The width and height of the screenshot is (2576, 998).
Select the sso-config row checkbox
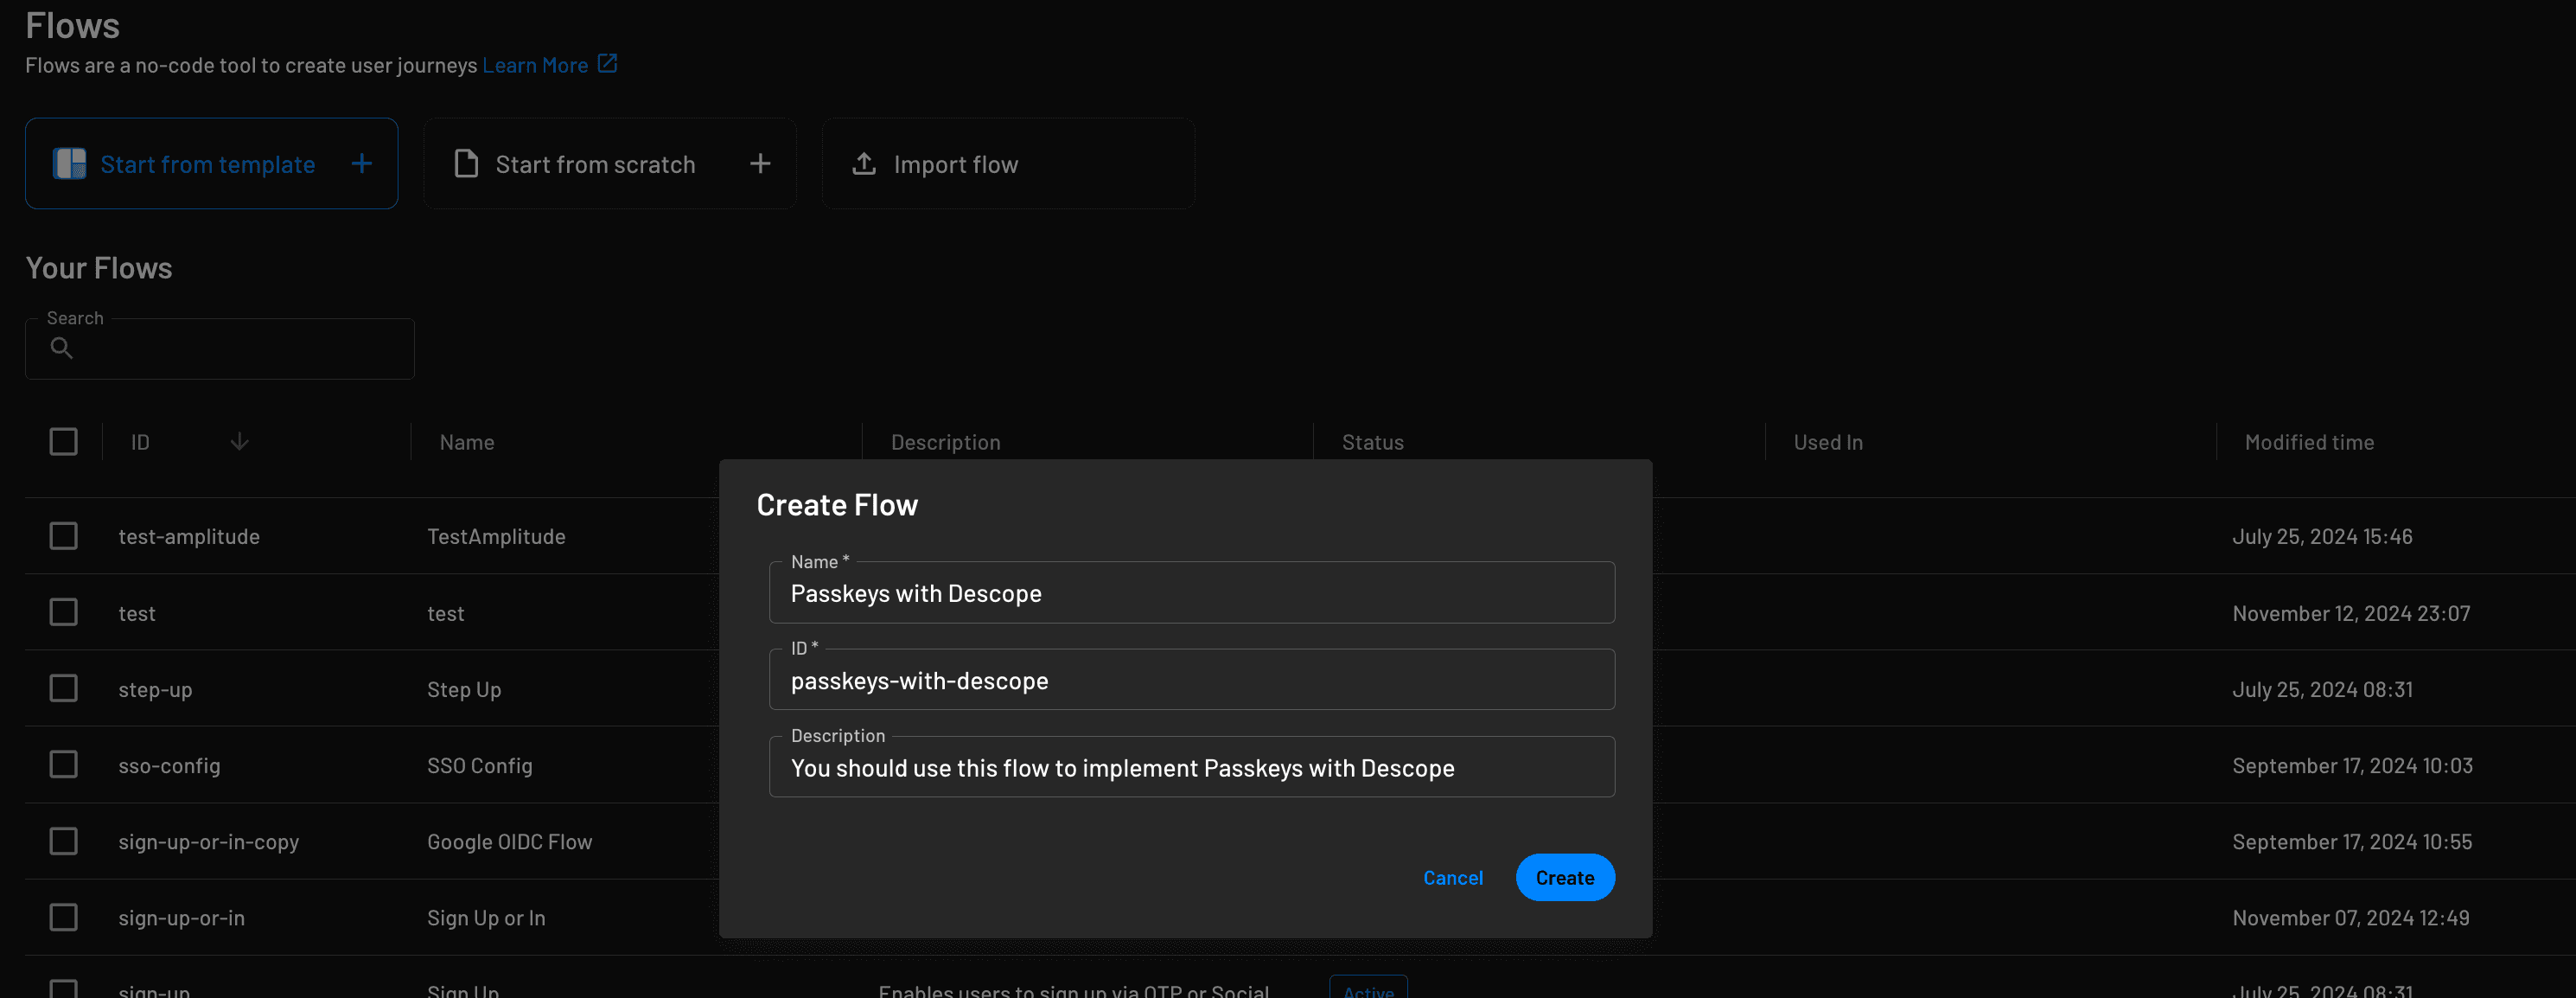pyautogui.click(x=63, y=764)
